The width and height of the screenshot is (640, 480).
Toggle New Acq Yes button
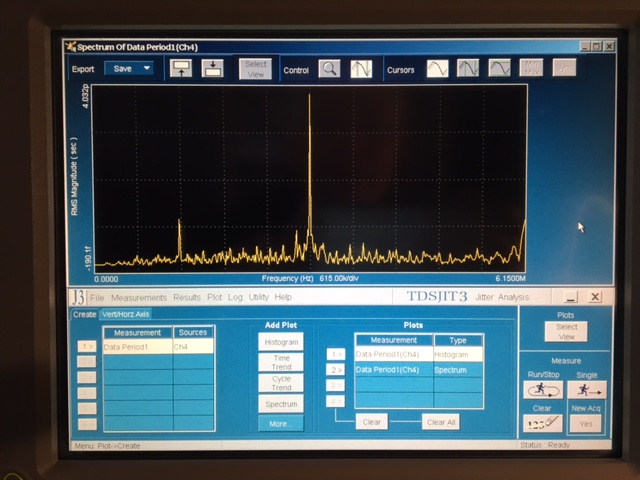click(x=586, y=424)
